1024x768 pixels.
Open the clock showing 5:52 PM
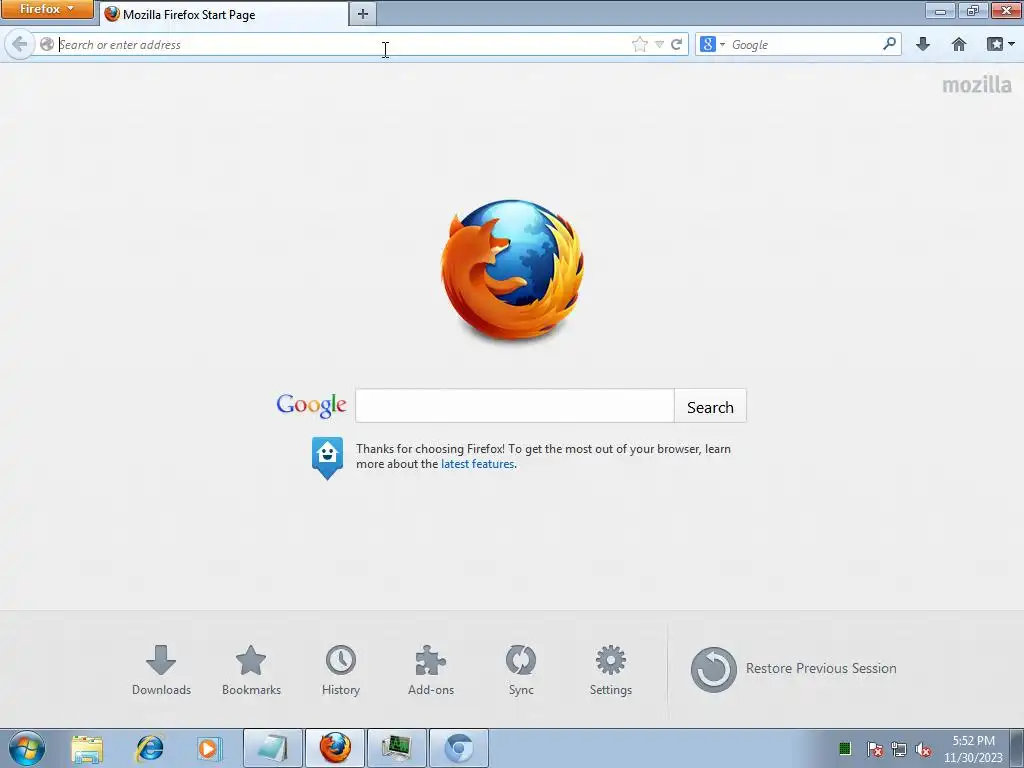(973, 749)
